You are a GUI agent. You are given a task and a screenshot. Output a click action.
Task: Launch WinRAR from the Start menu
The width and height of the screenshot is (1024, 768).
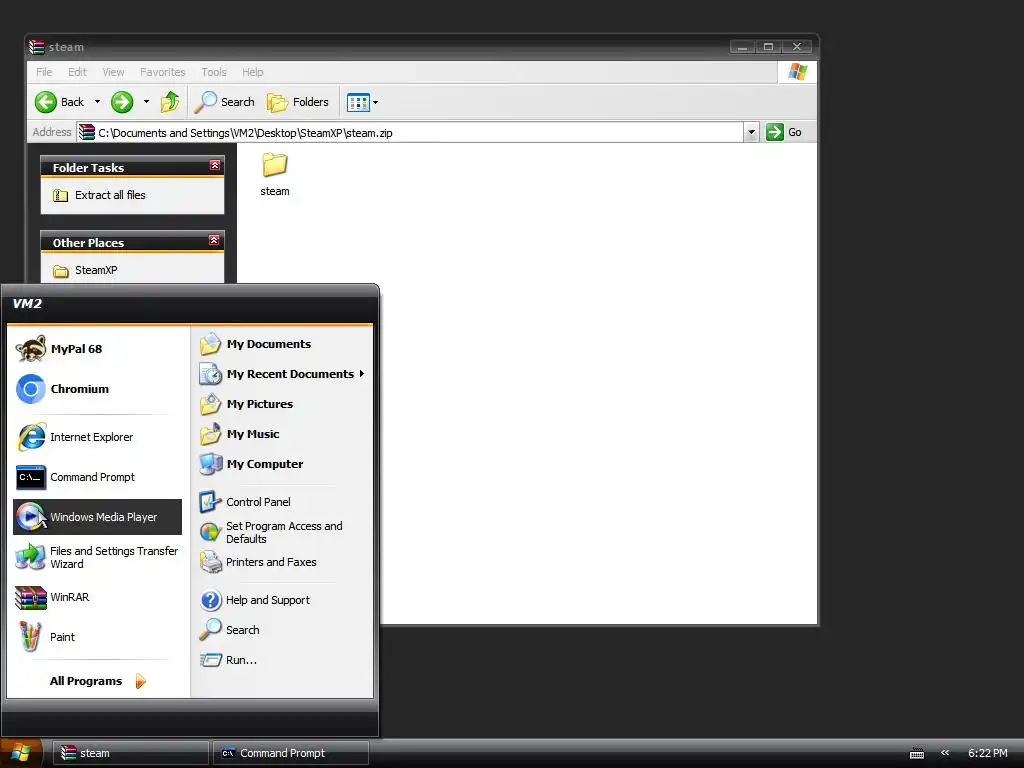point(97,597)
